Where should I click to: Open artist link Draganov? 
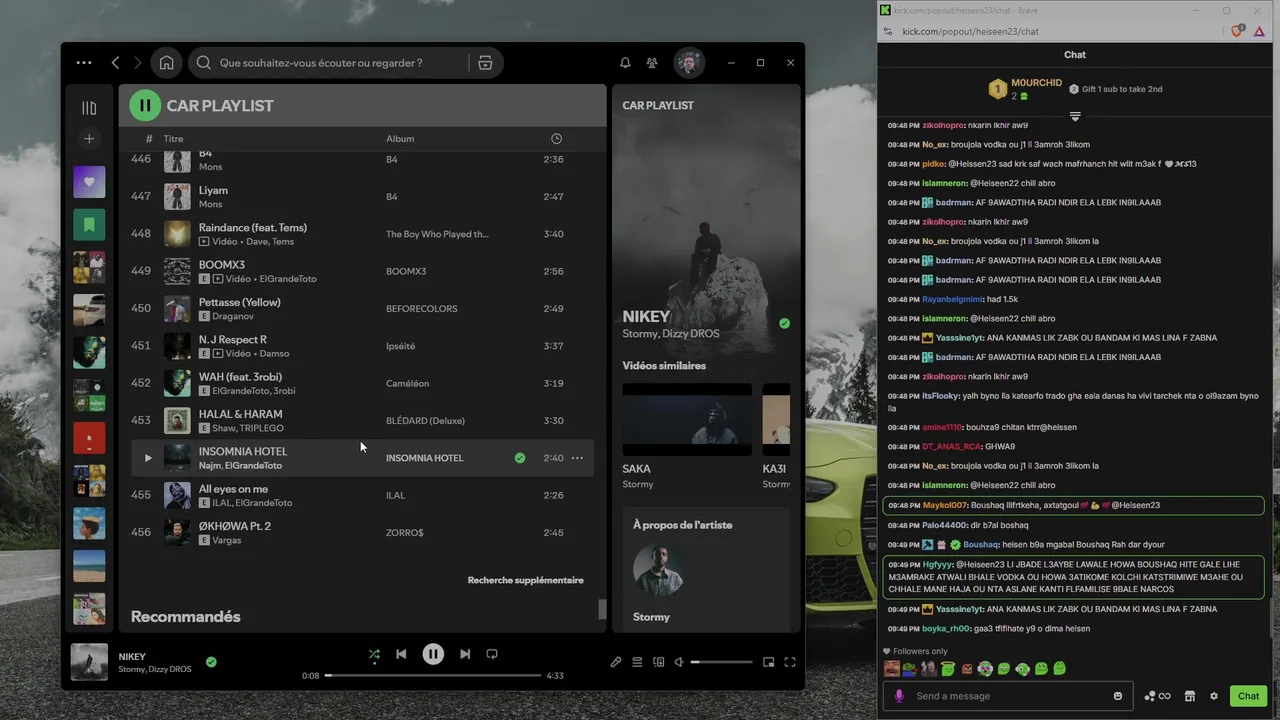[232, 316]
